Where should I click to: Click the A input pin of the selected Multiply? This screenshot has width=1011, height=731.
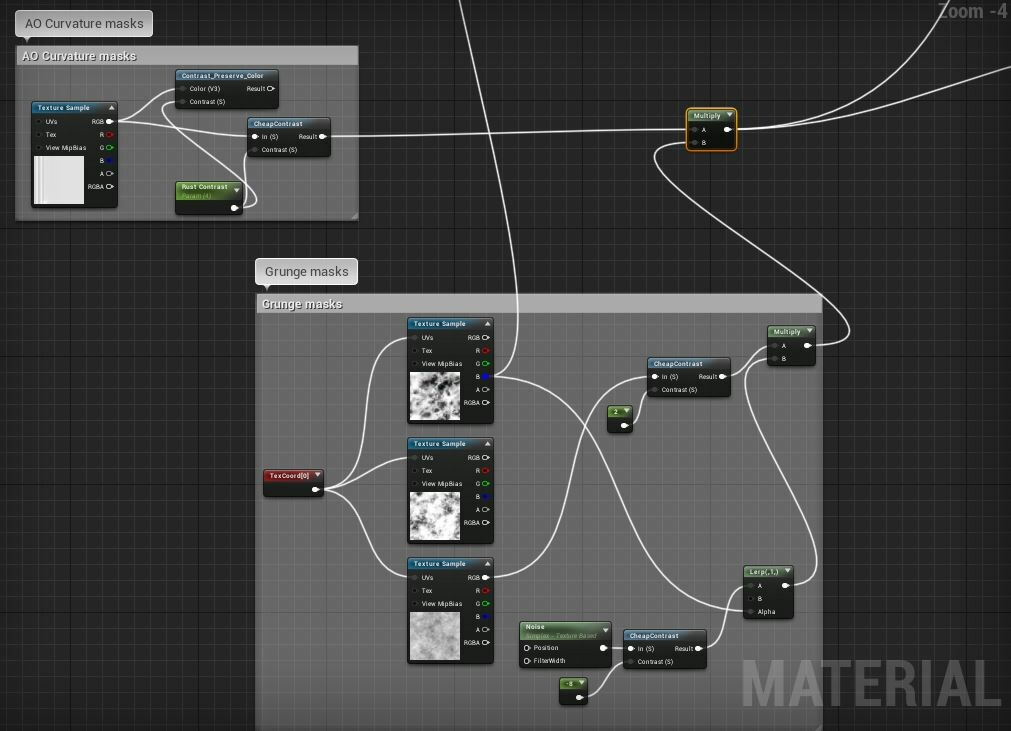tap(694, 130)
